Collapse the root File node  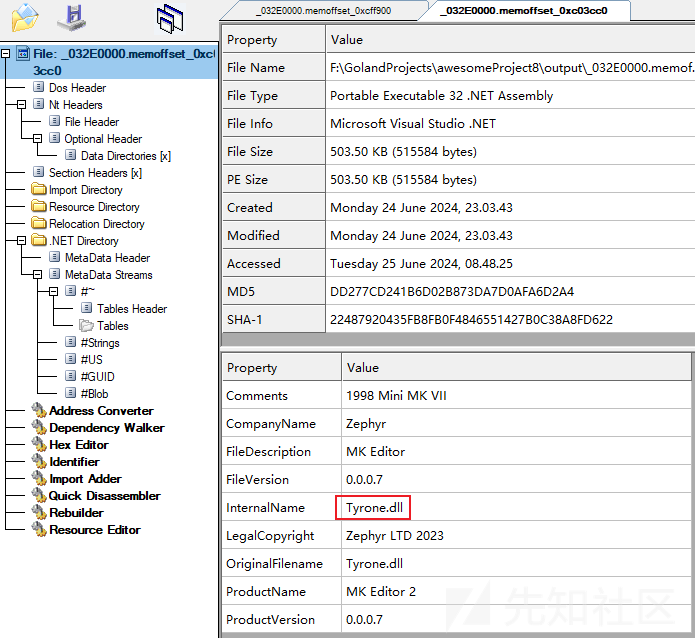click(5, 54)
